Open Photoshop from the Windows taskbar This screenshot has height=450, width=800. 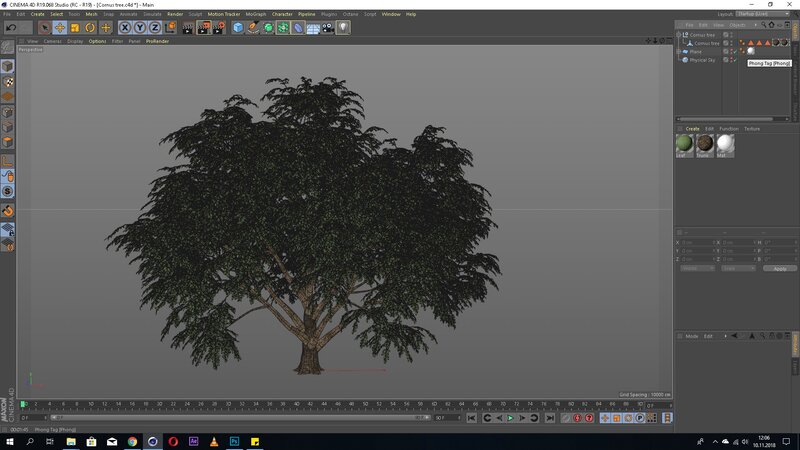point(234,441)
